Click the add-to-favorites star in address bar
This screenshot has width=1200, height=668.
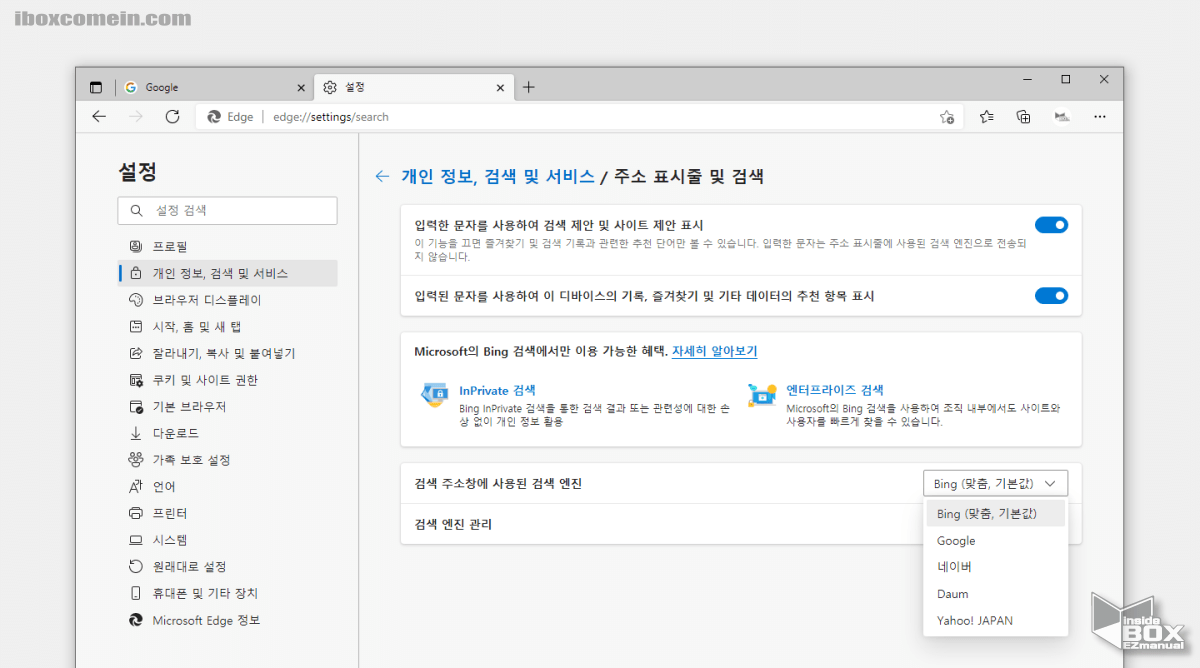pyautogui.click(x=946, y=116)
